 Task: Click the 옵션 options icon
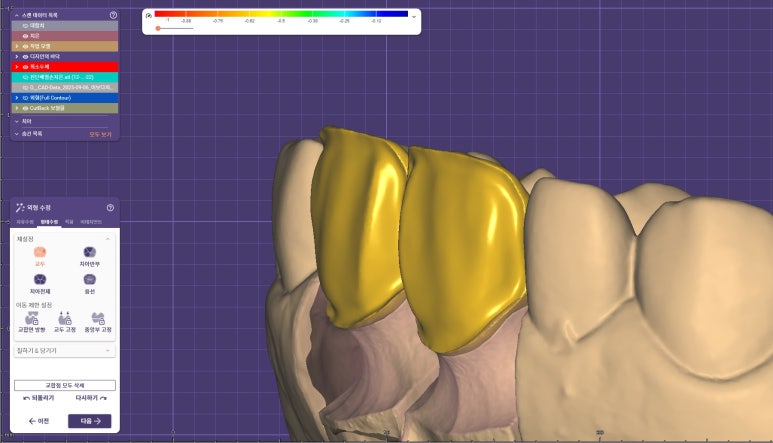pos(89,279)
